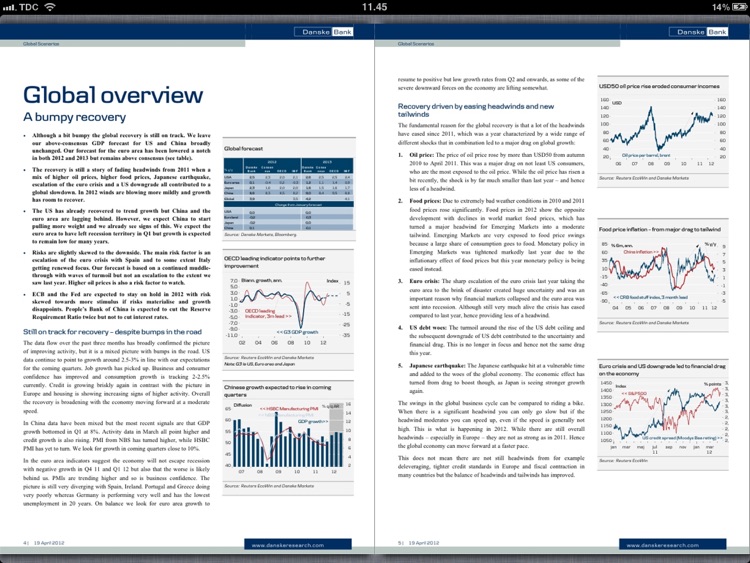Tap Euro crisis and US downgrade chart
This screenshot has width=750, height=563.
click(x=663, y=417)
